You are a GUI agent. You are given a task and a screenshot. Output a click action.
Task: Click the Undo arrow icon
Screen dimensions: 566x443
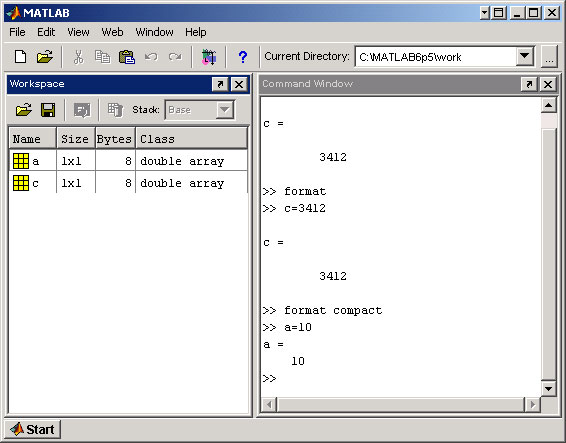tap(151, 57)
